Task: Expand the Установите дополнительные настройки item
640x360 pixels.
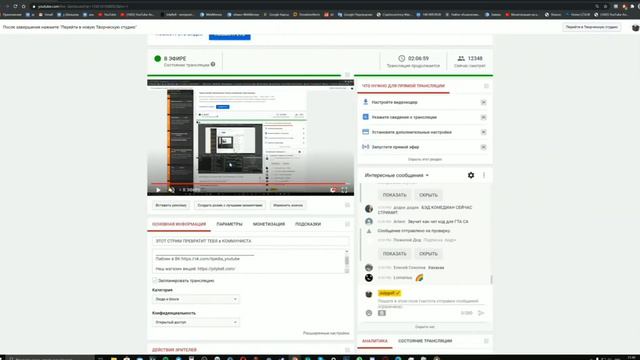Action: tap(483, 132)
